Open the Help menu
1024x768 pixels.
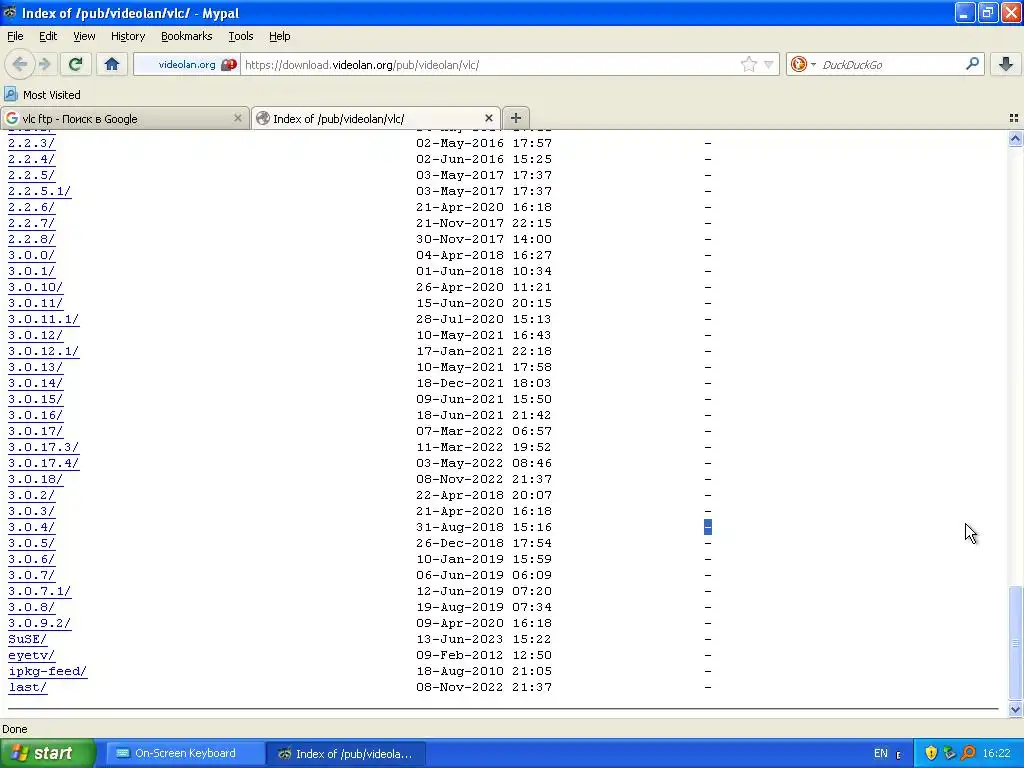(280, 36)
